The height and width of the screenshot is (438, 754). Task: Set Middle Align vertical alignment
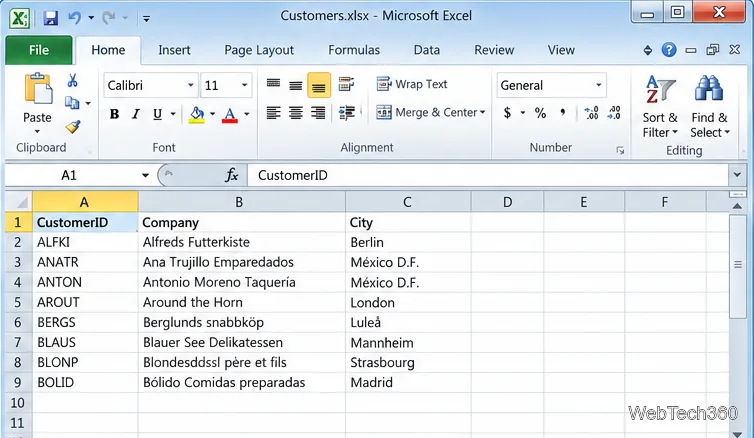click(x=296, y=85)
